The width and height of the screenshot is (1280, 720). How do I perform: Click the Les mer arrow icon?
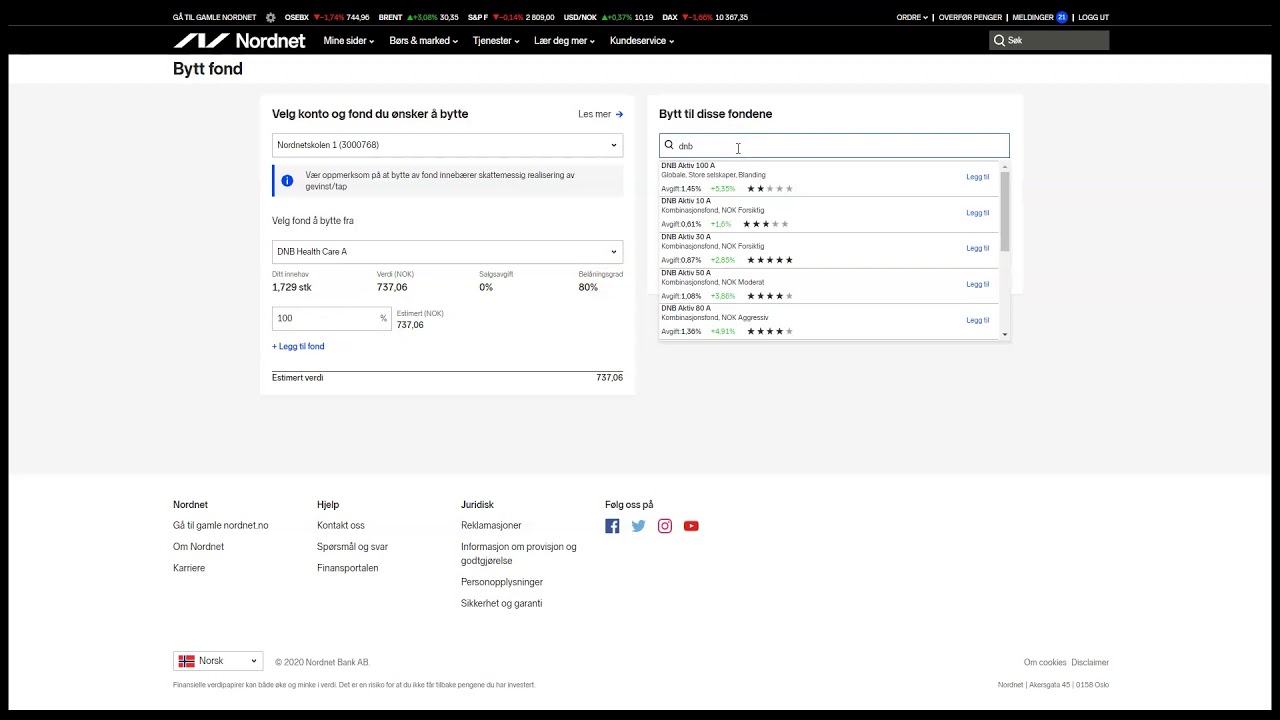[619, 114]
